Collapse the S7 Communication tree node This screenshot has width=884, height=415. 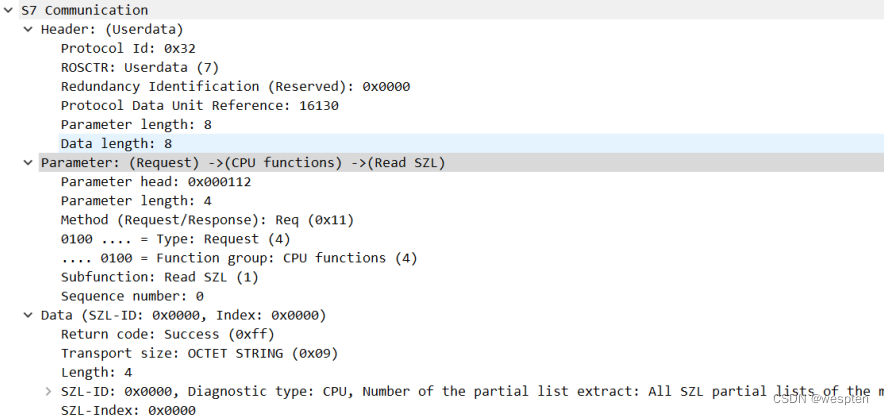click(8, 10)
